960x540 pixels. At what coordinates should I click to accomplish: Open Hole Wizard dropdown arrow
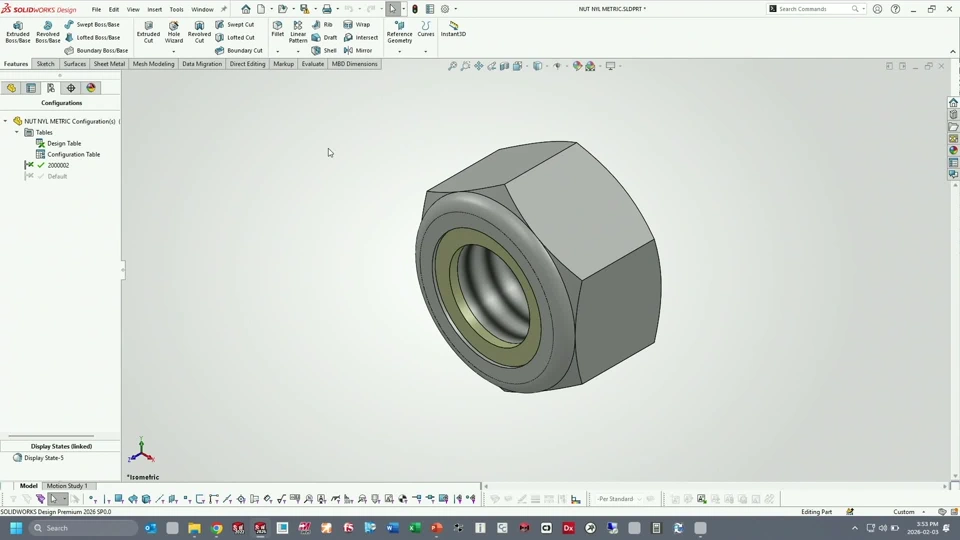point(174,51)
